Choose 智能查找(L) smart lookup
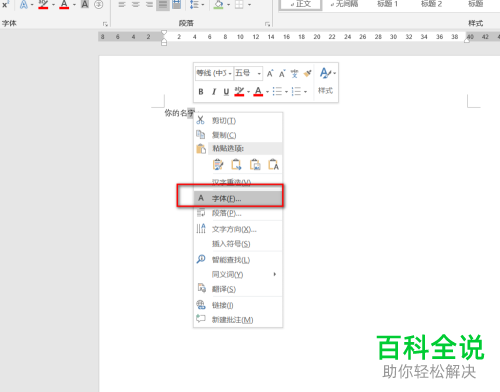Screen dimensions: 500x392 pyautogui.click(x=238, y=259)
